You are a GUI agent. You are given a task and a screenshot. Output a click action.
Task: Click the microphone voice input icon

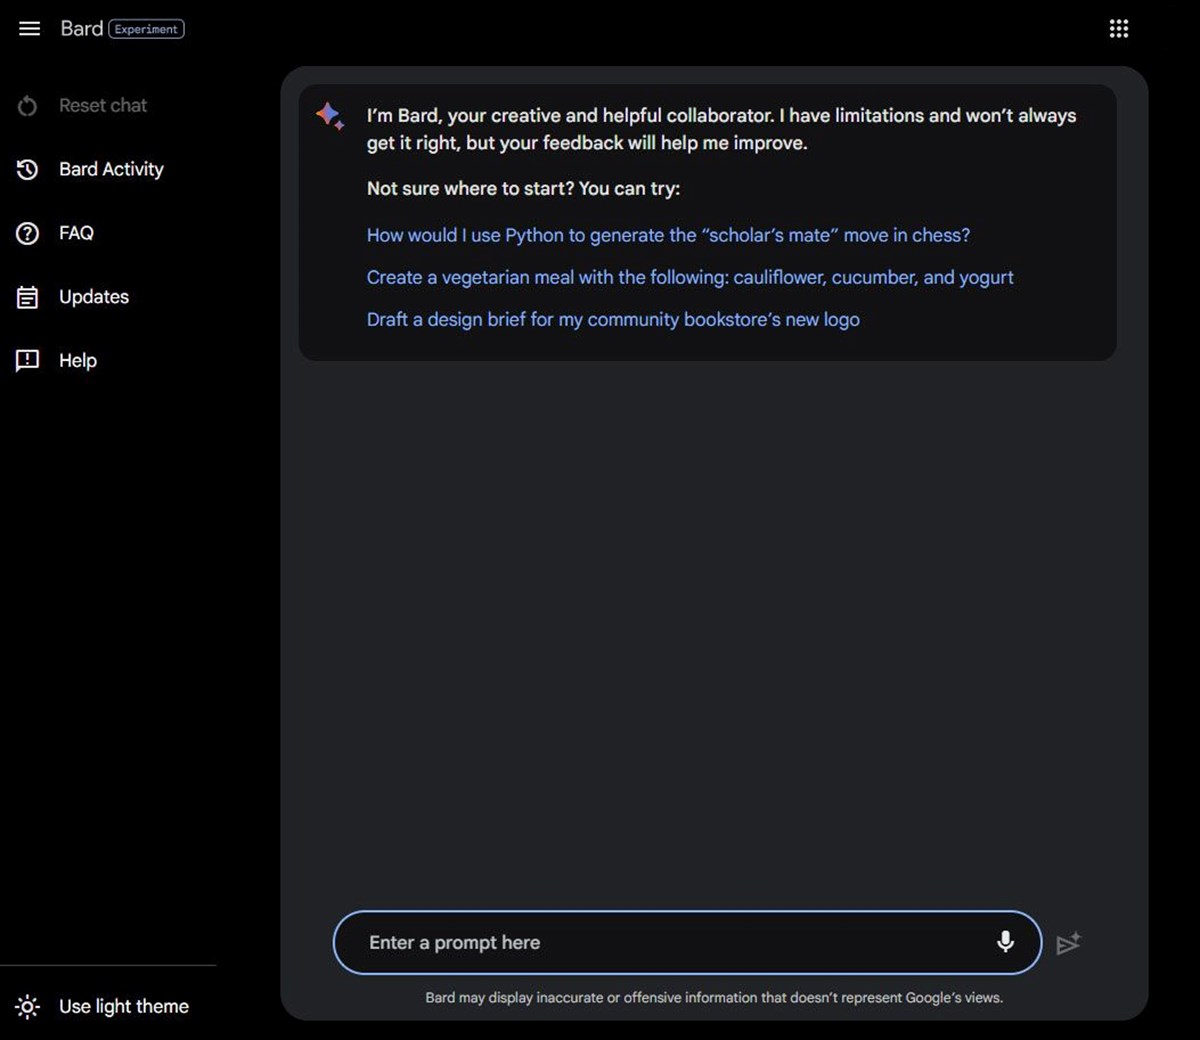point(1005,942)
